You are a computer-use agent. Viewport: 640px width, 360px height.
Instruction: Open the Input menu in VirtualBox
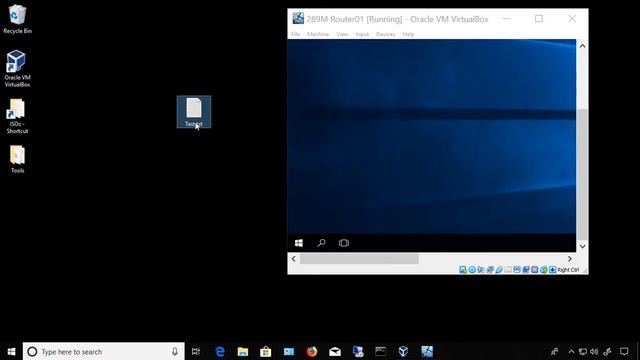pos(362,34)
